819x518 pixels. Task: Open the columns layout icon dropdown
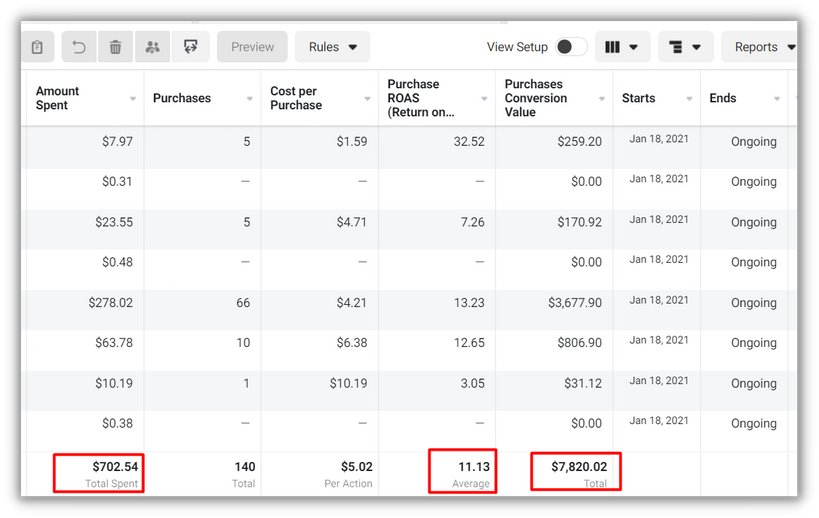[623, 47]
